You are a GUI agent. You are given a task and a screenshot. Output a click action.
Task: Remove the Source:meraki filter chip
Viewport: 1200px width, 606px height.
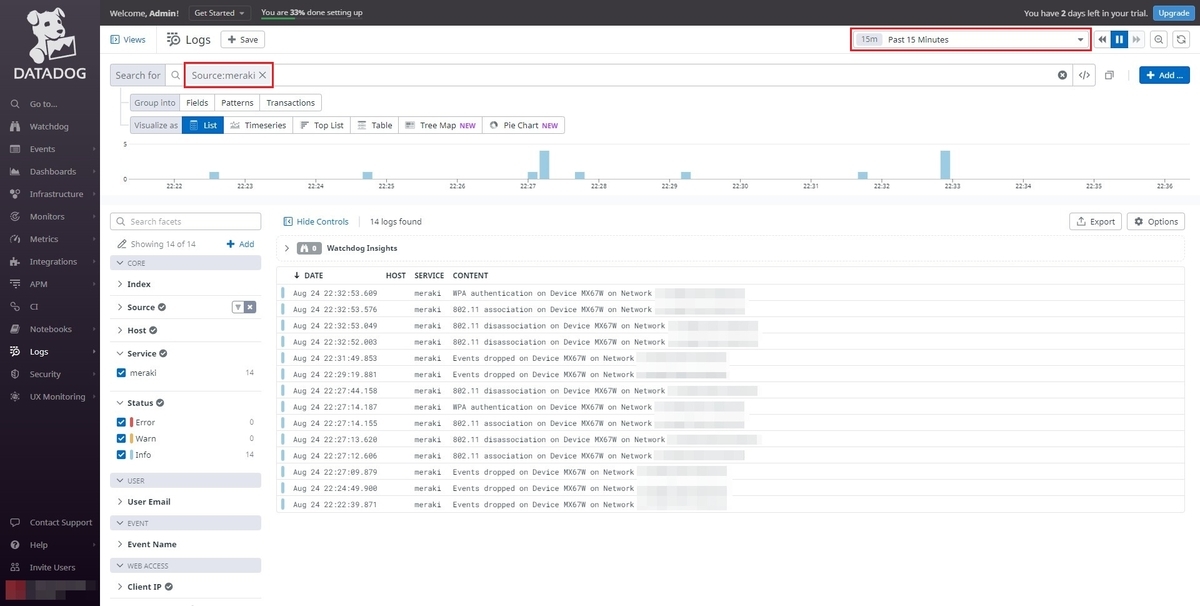point(263,75)
